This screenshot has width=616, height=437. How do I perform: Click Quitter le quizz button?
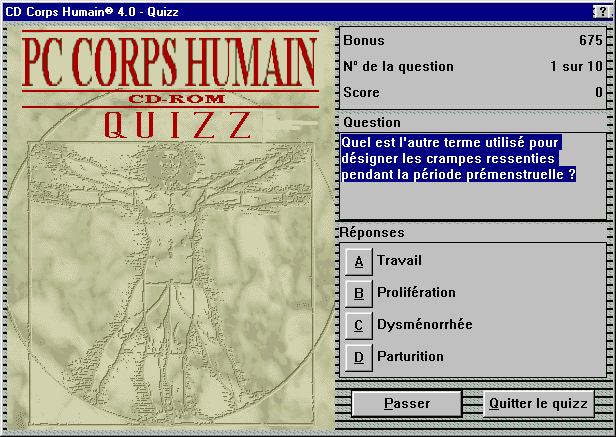click(538, 404)
